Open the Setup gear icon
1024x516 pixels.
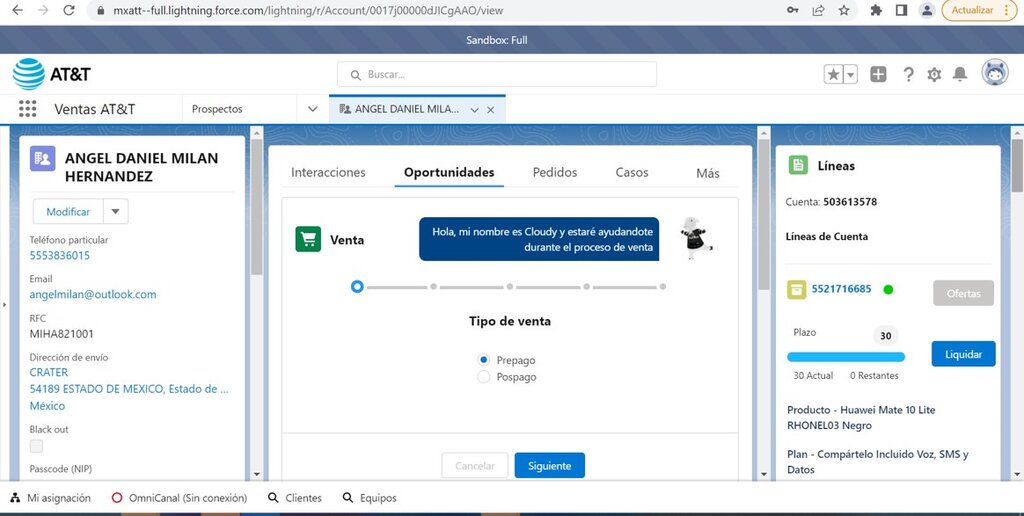pyautogui.click(x=934, y=74)
